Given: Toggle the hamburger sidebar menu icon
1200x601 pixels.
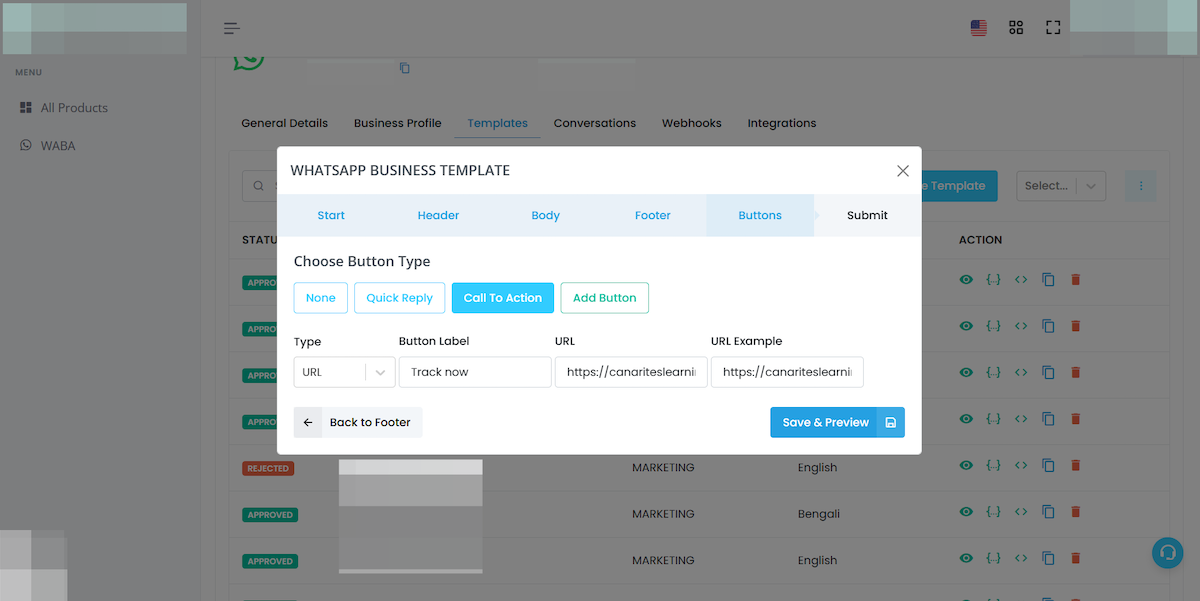Looking at the screenshot, I should [232, 28].
